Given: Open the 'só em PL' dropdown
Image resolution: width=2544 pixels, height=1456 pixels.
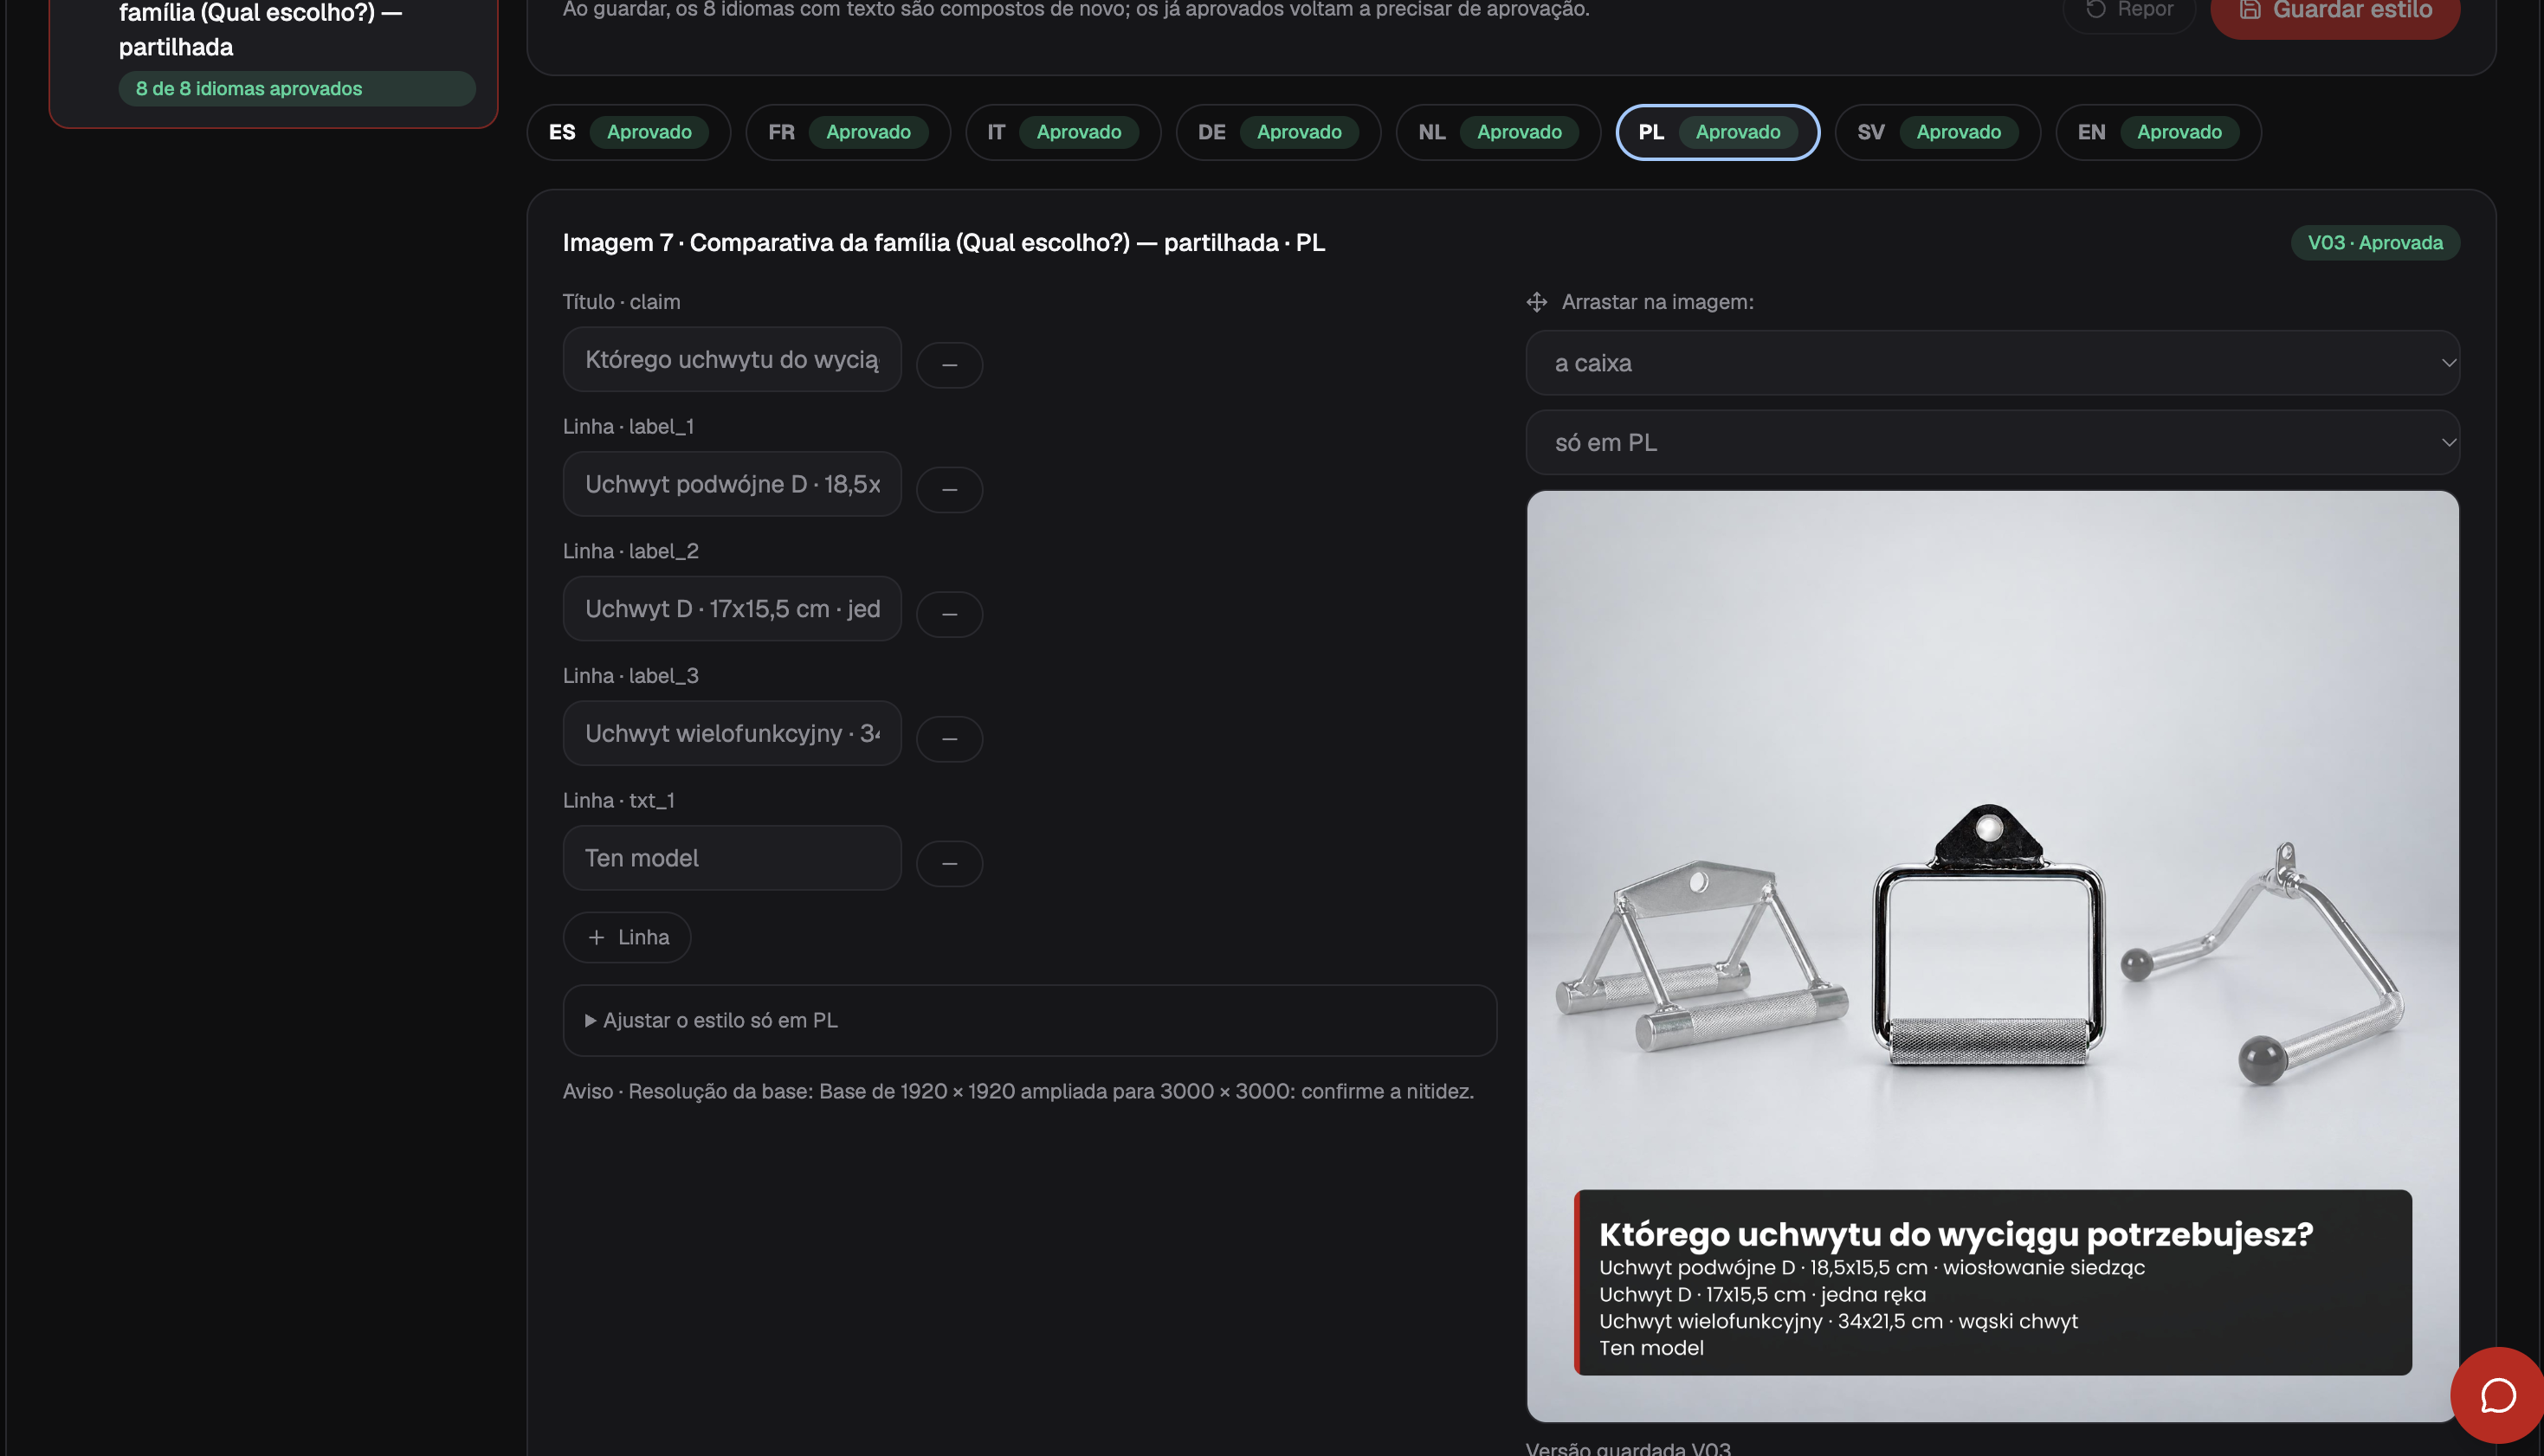Looking at the screenshot, I should click(1992, 442).
